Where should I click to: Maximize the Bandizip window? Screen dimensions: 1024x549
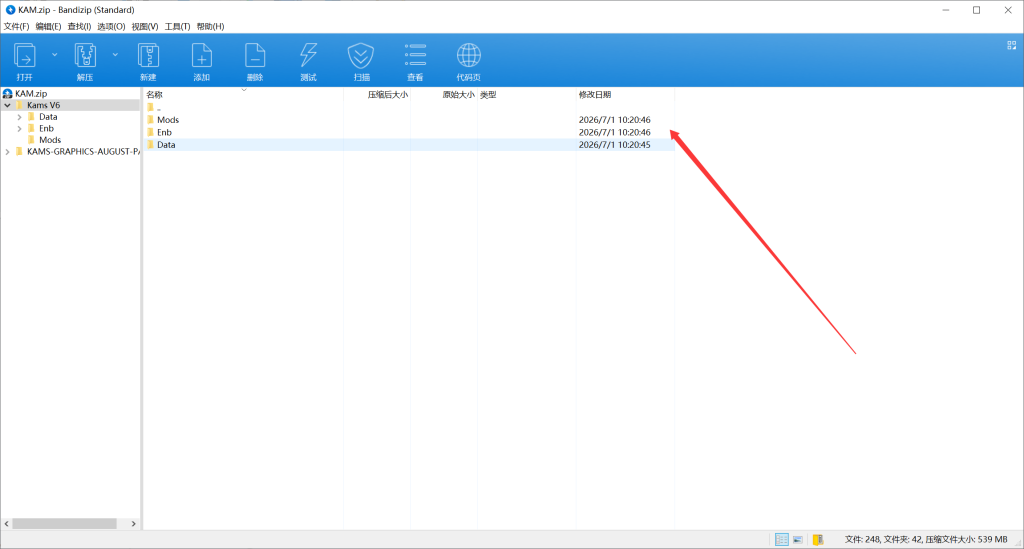tap(976, 10)
